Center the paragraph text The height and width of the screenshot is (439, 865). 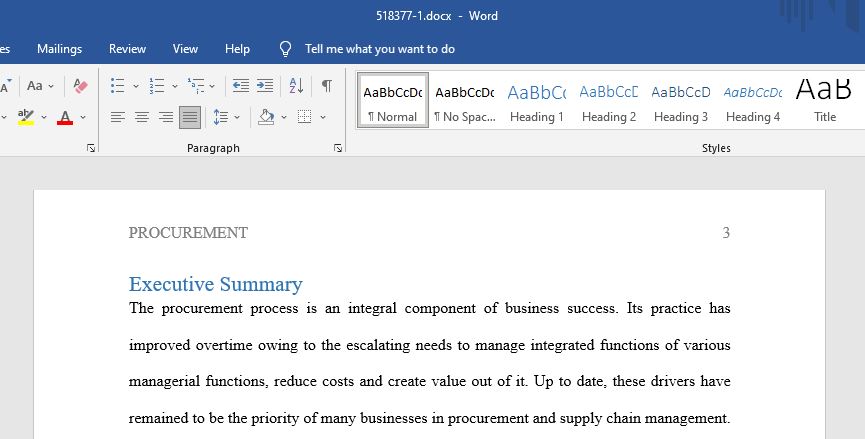(142, 117)
